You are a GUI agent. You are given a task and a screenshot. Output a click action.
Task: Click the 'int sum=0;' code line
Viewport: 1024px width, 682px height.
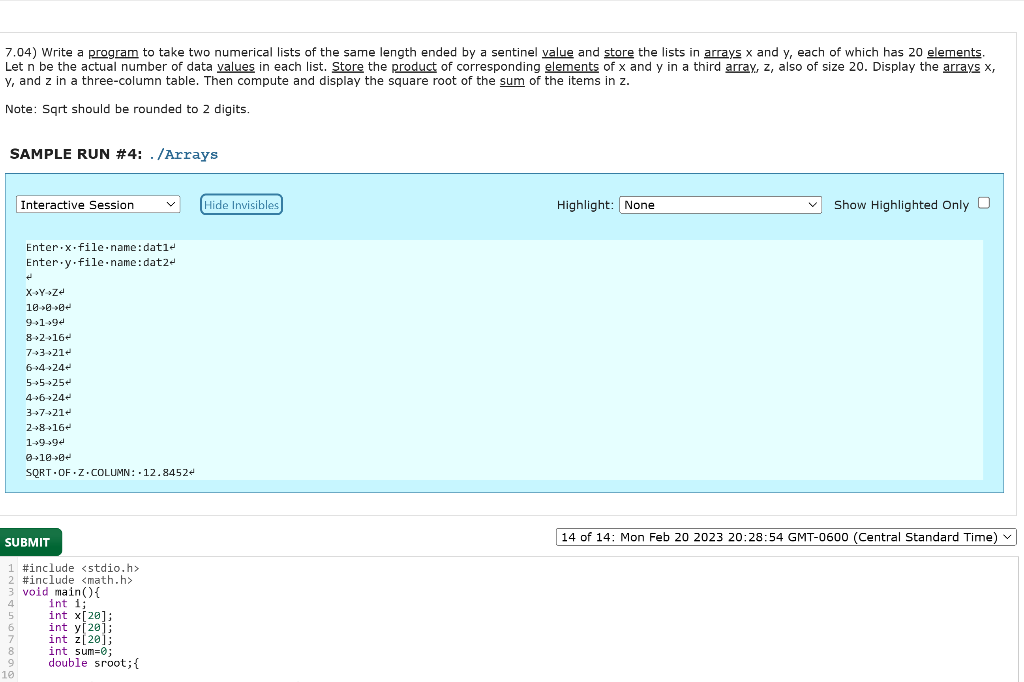[79, 651]
